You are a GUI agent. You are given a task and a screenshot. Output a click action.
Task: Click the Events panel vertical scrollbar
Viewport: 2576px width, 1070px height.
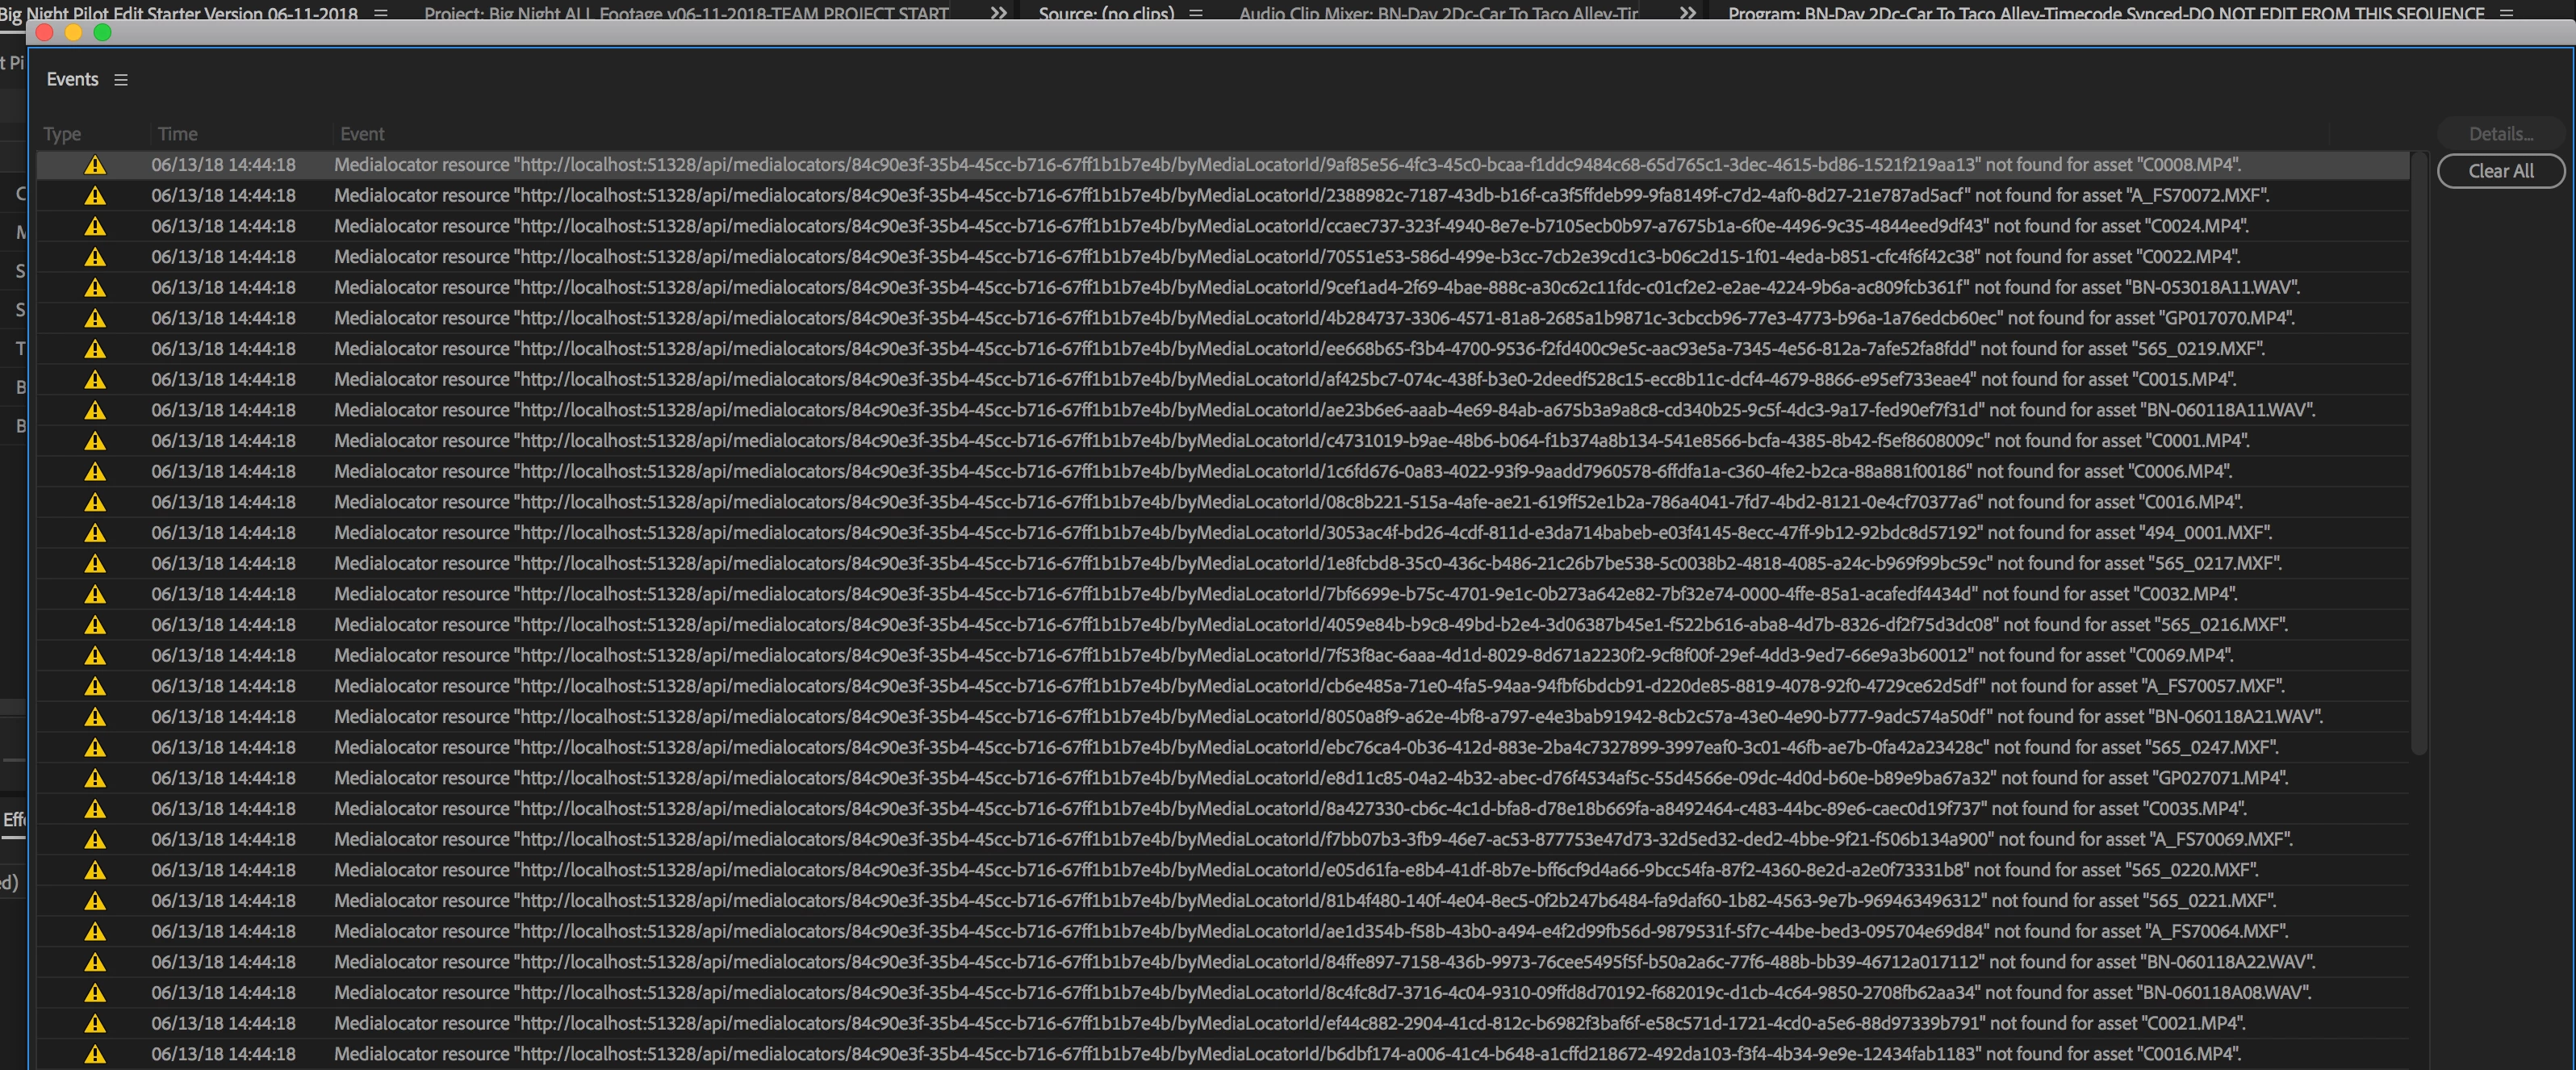[x=2419, y=450]
